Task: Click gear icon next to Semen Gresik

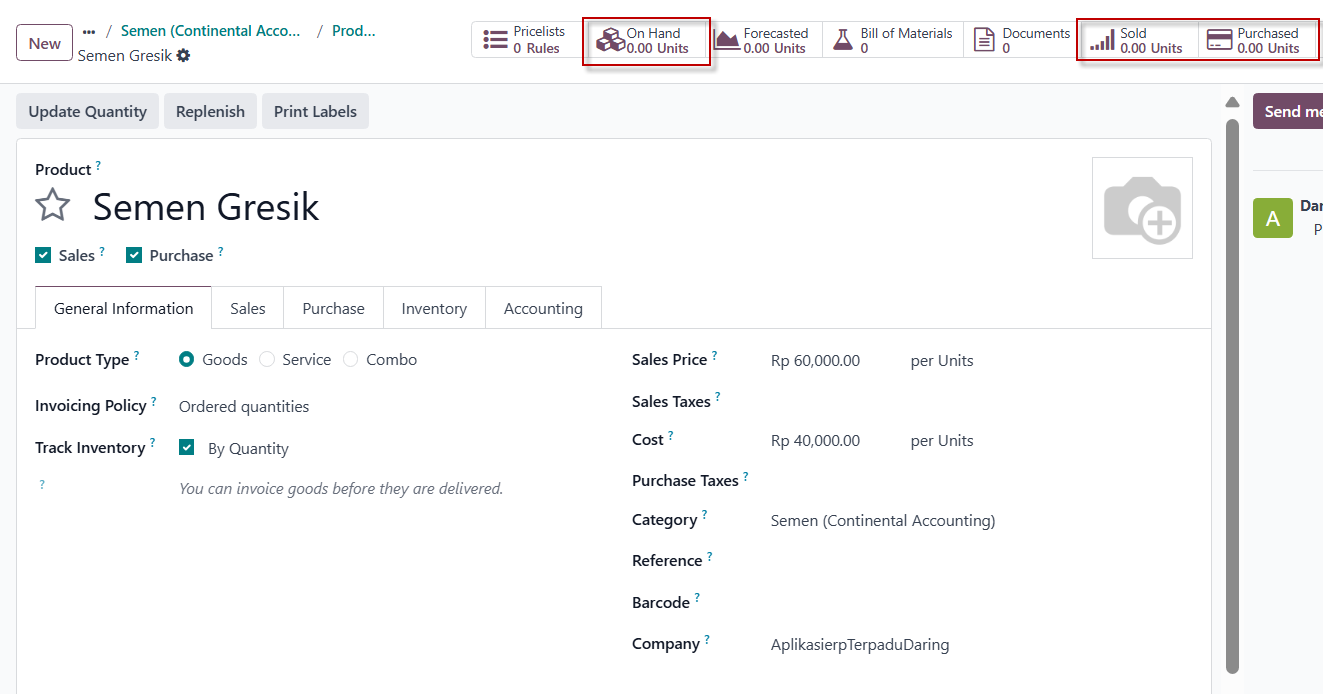Action: pyautogui.click(x=183, y=56)
